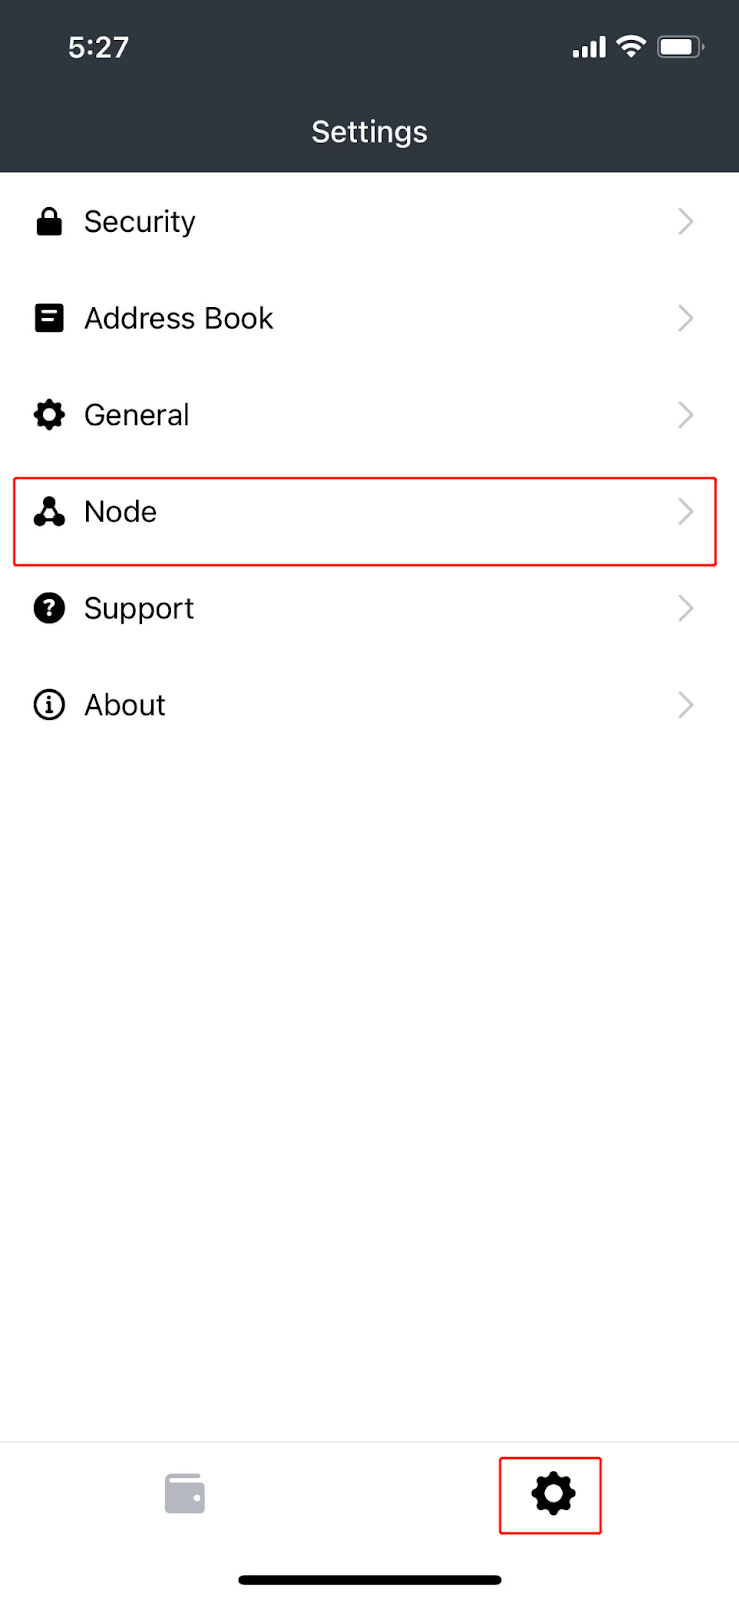
Task: Open the Security label
Action: 140,221
